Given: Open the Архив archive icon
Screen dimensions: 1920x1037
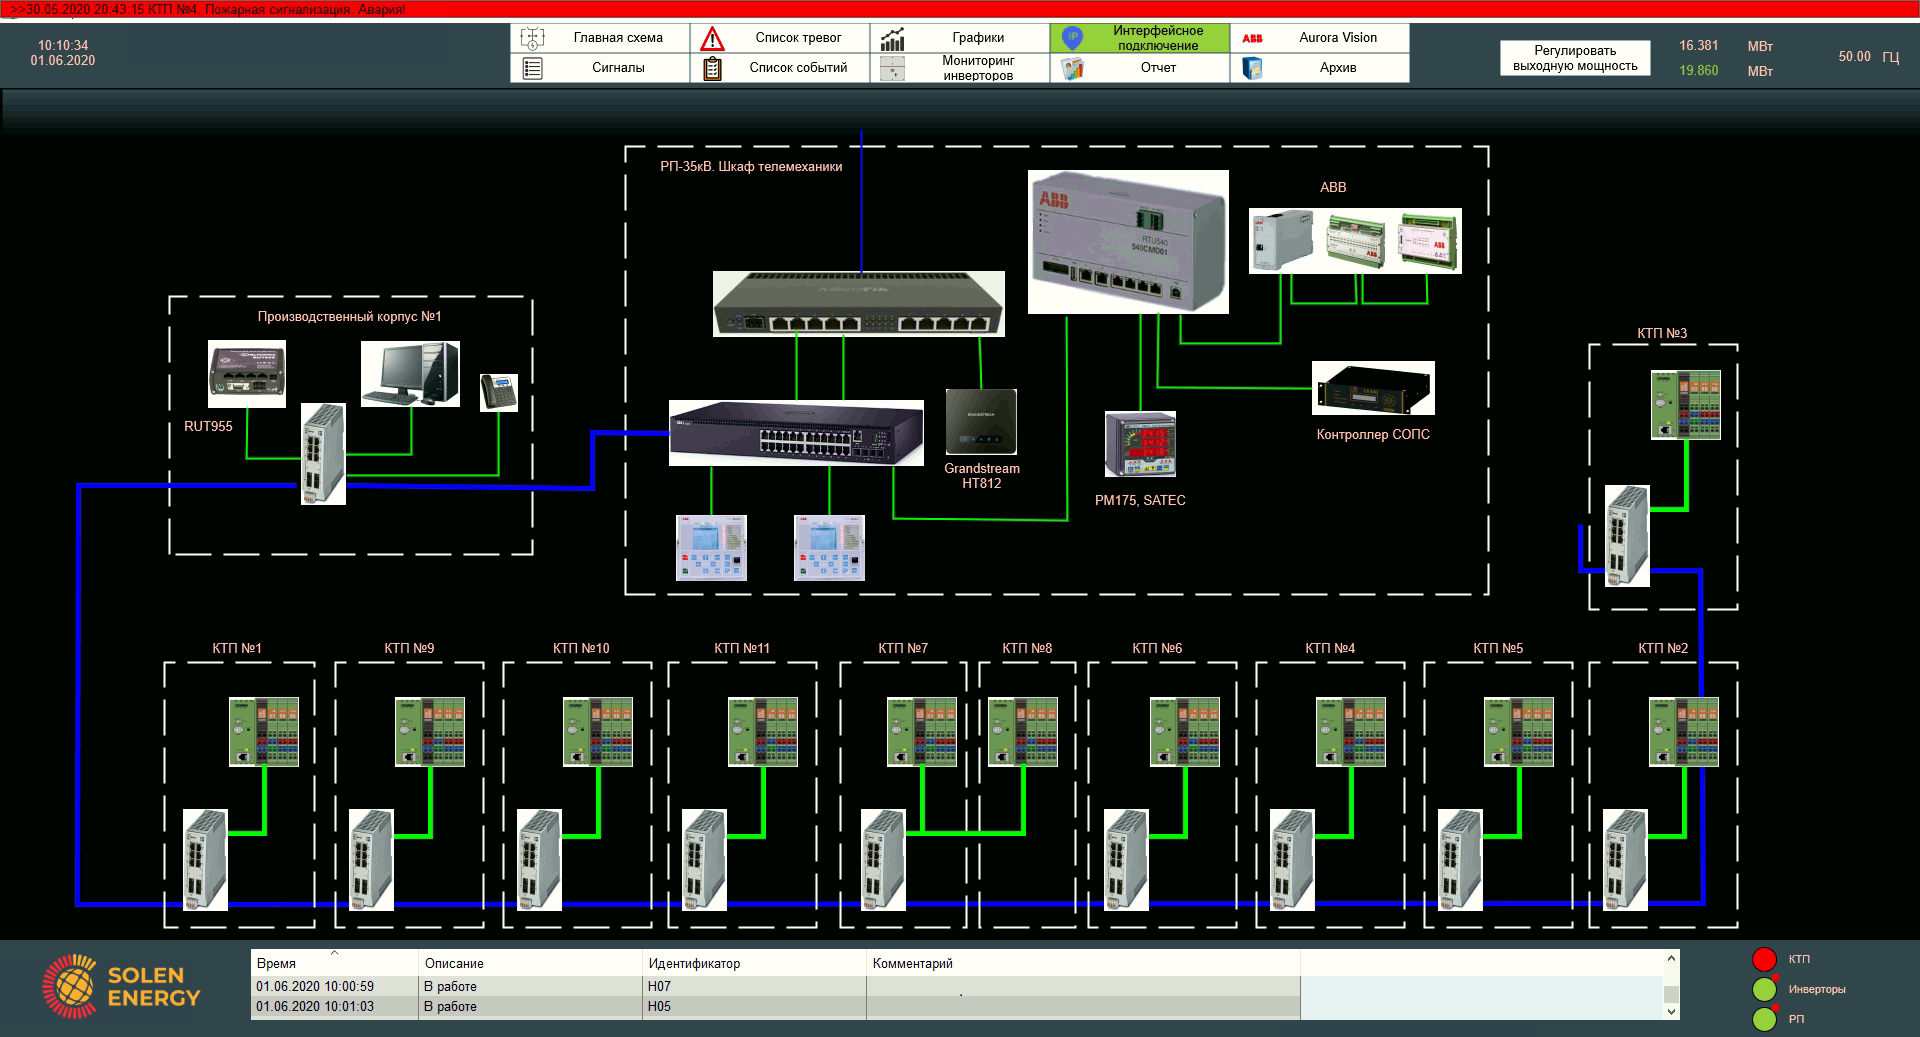Looking at the screenshot, I should (1252, 68).
